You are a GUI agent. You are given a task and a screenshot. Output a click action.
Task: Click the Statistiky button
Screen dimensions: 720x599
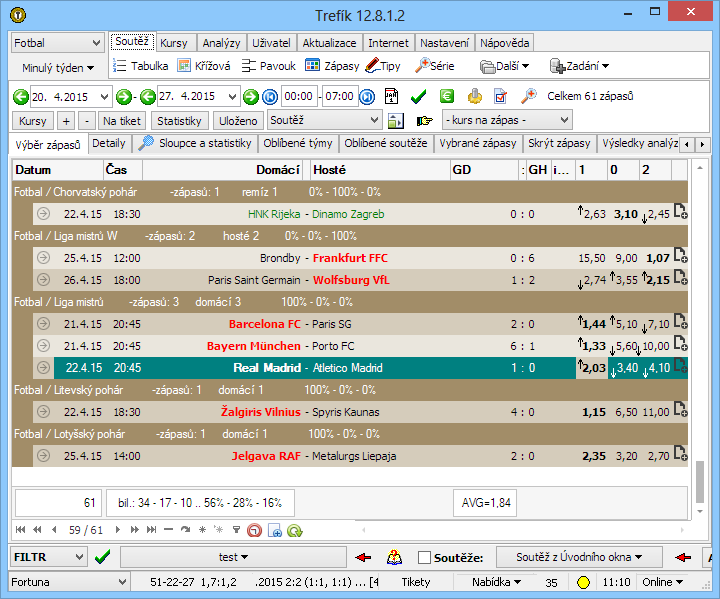coord(180,121)
